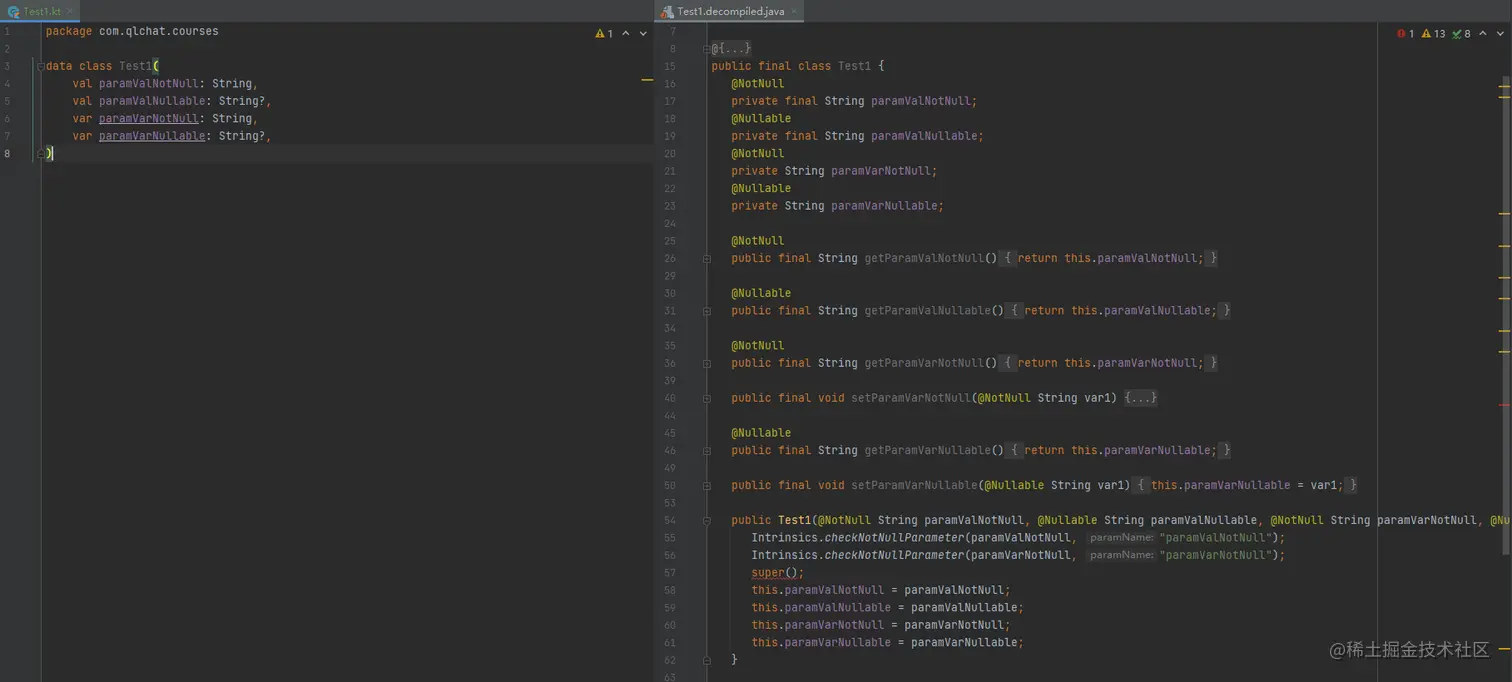Screen dimensions: 1512x682
Task: Click the red error stripe on the right scrollbar
Action: pos(1504,404)
